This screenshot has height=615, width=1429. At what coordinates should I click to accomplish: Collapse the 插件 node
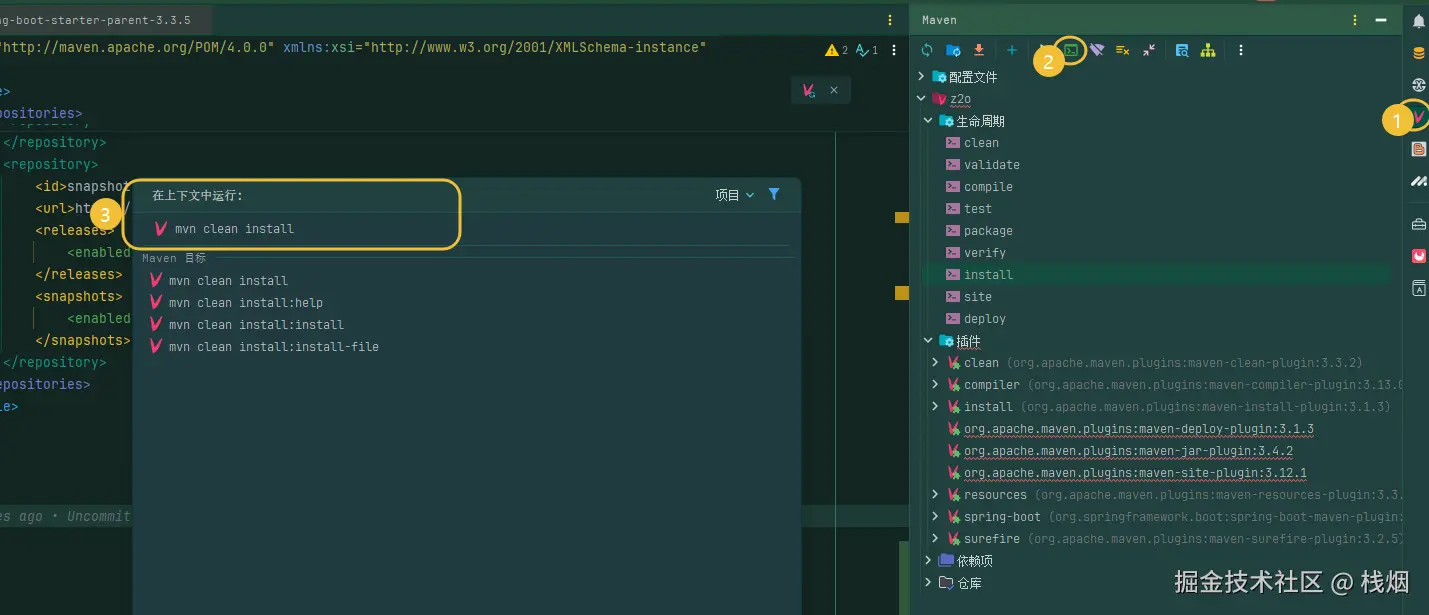point(928,341)
